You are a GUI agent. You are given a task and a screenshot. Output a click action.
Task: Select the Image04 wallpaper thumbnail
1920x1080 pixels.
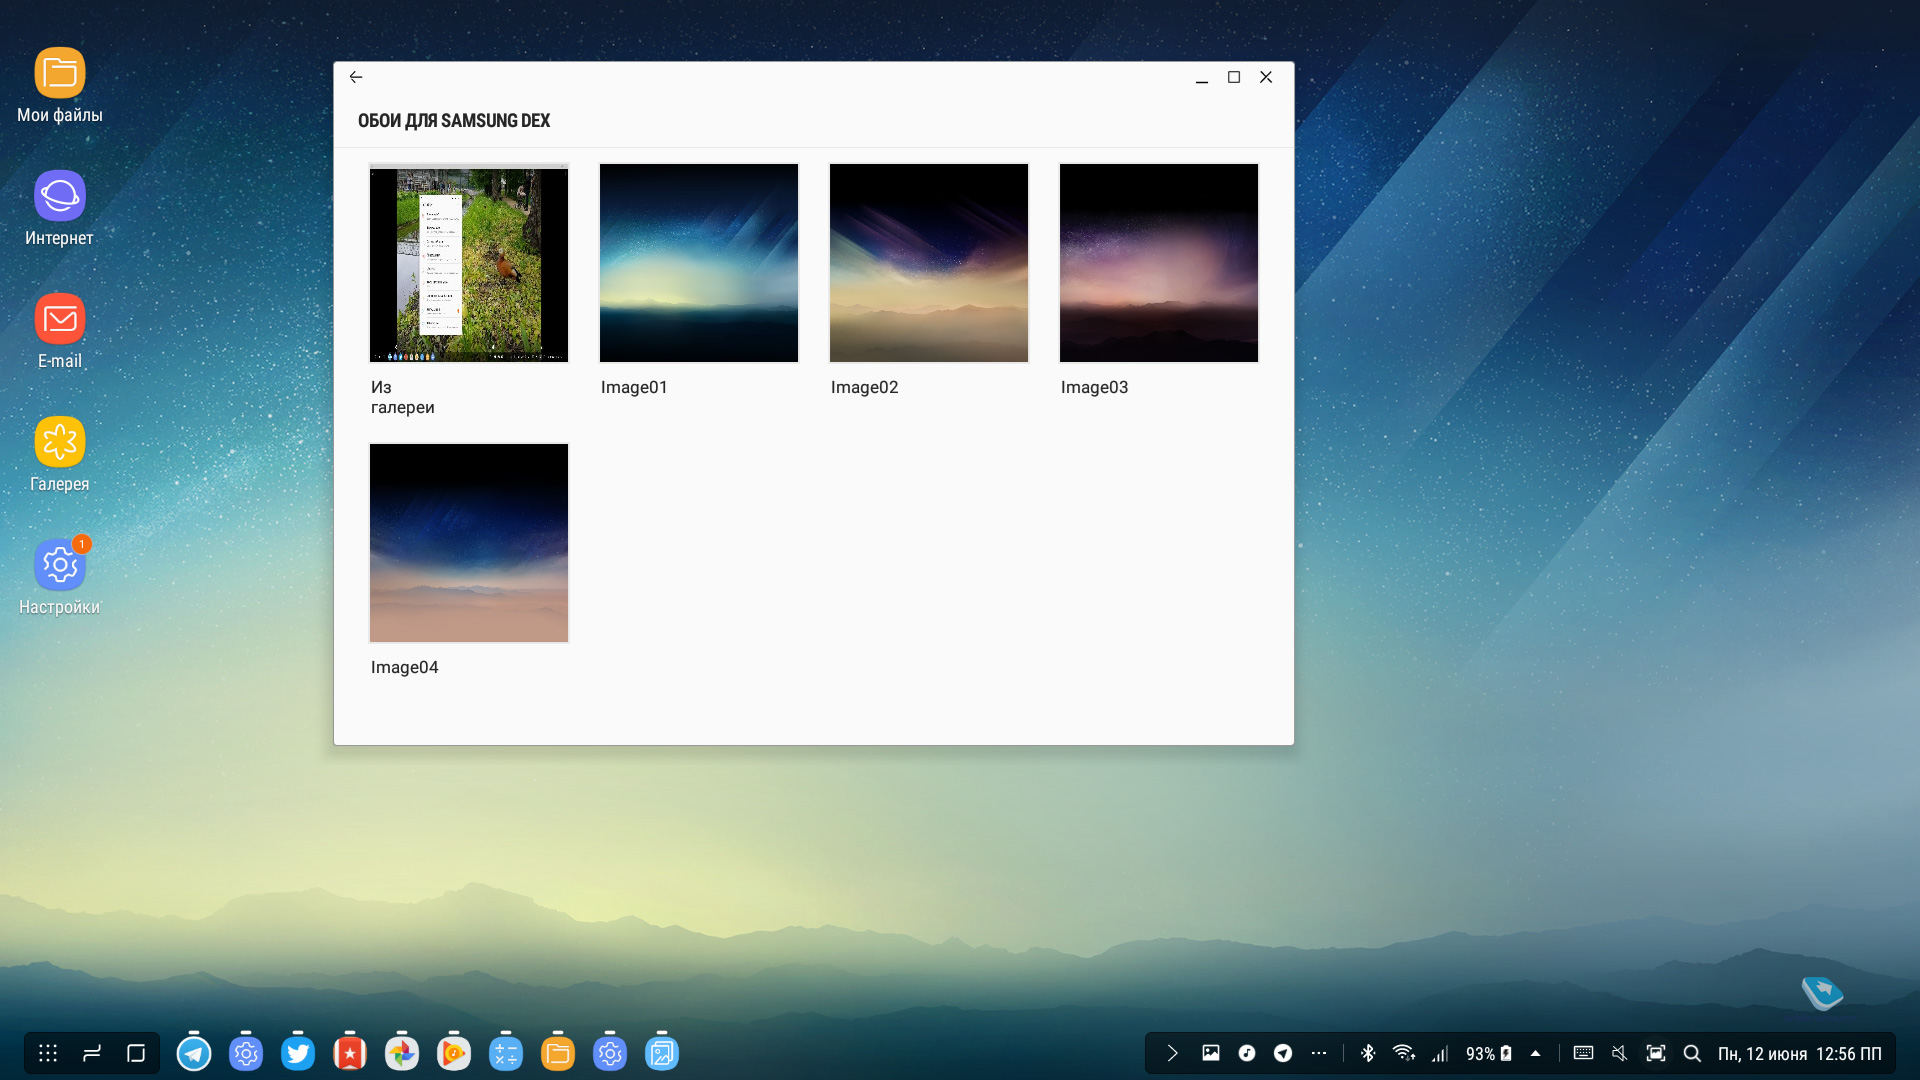tap(469, 543)
